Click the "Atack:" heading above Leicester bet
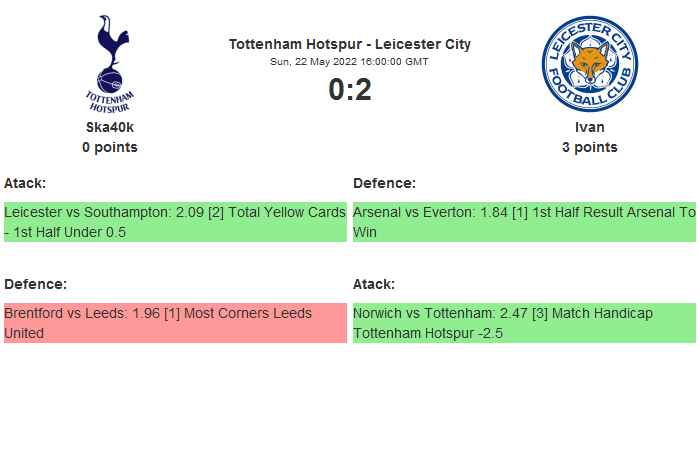700x460 pixels. (x=25, y=183)
